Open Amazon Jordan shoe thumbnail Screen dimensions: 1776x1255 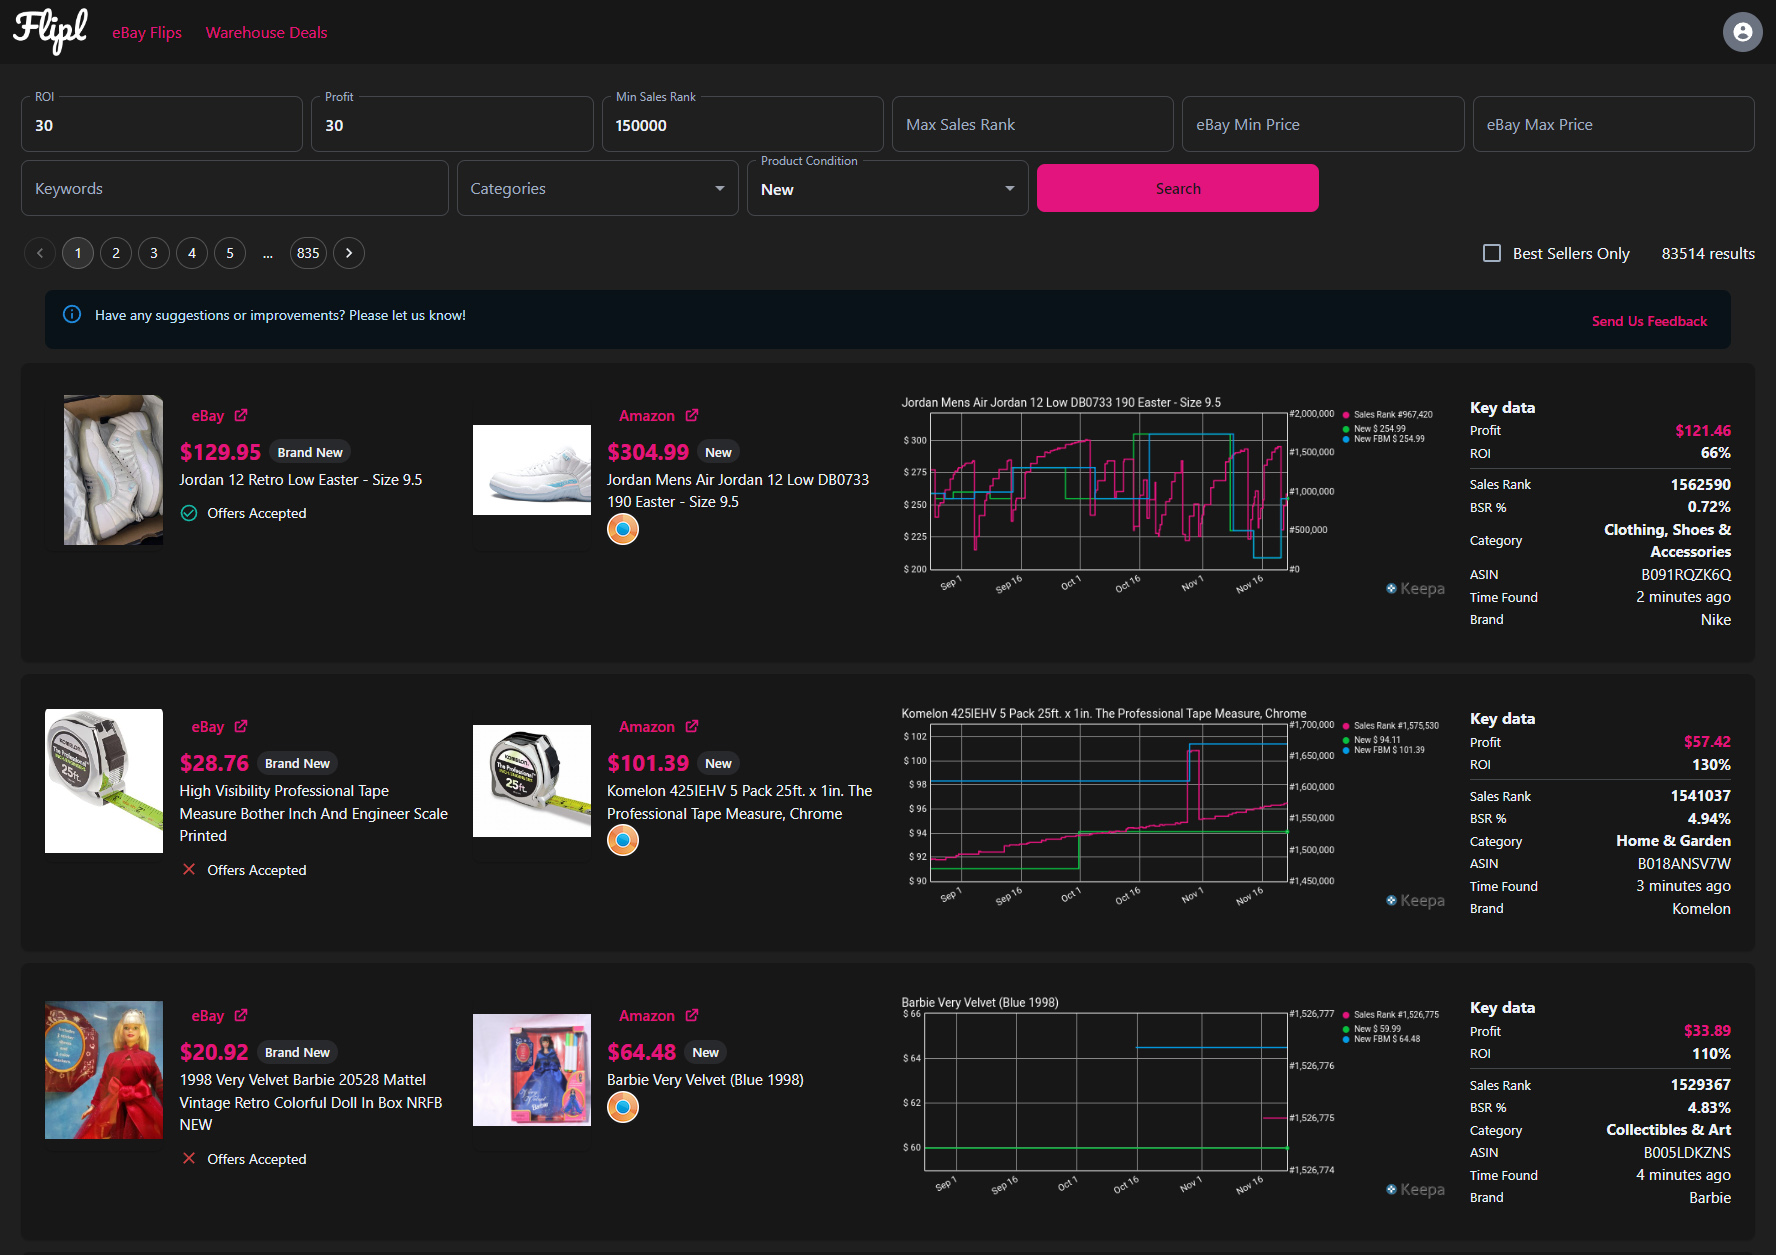point(532,470)
